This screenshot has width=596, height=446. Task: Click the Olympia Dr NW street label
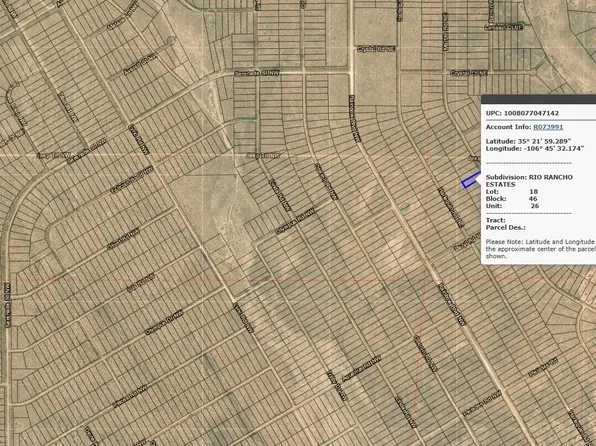pos(164,322)
